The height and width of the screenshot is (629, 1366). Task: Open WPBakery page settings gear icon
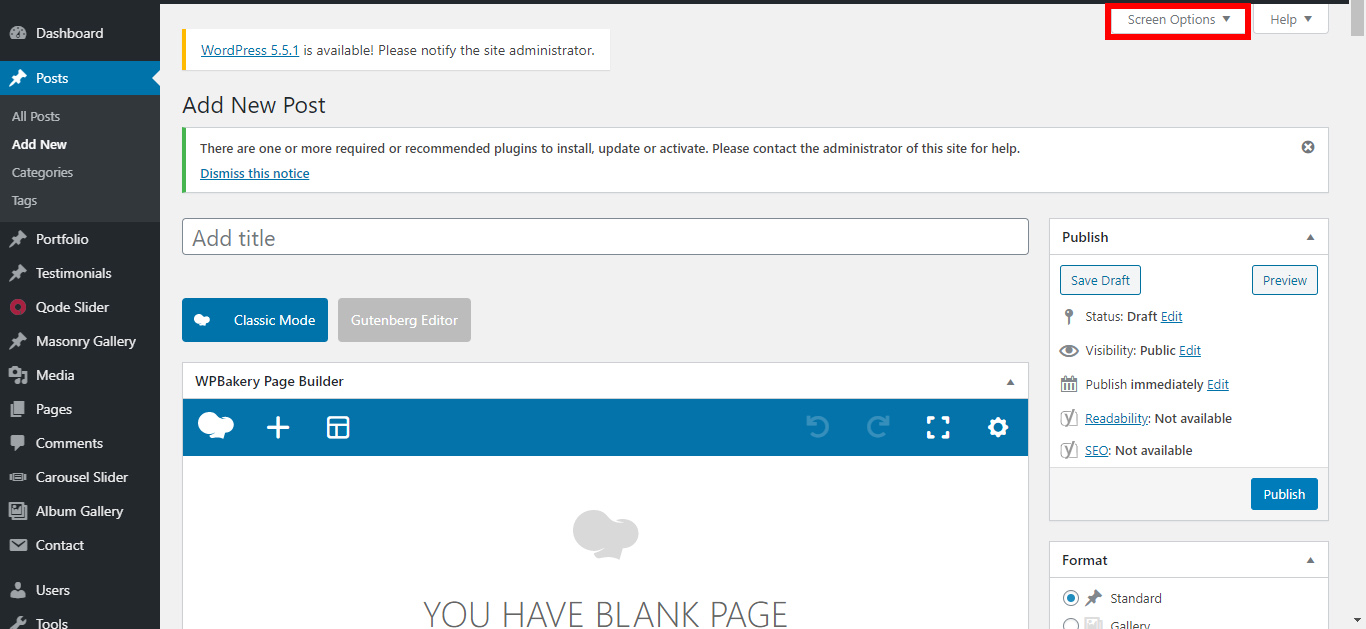998,428
